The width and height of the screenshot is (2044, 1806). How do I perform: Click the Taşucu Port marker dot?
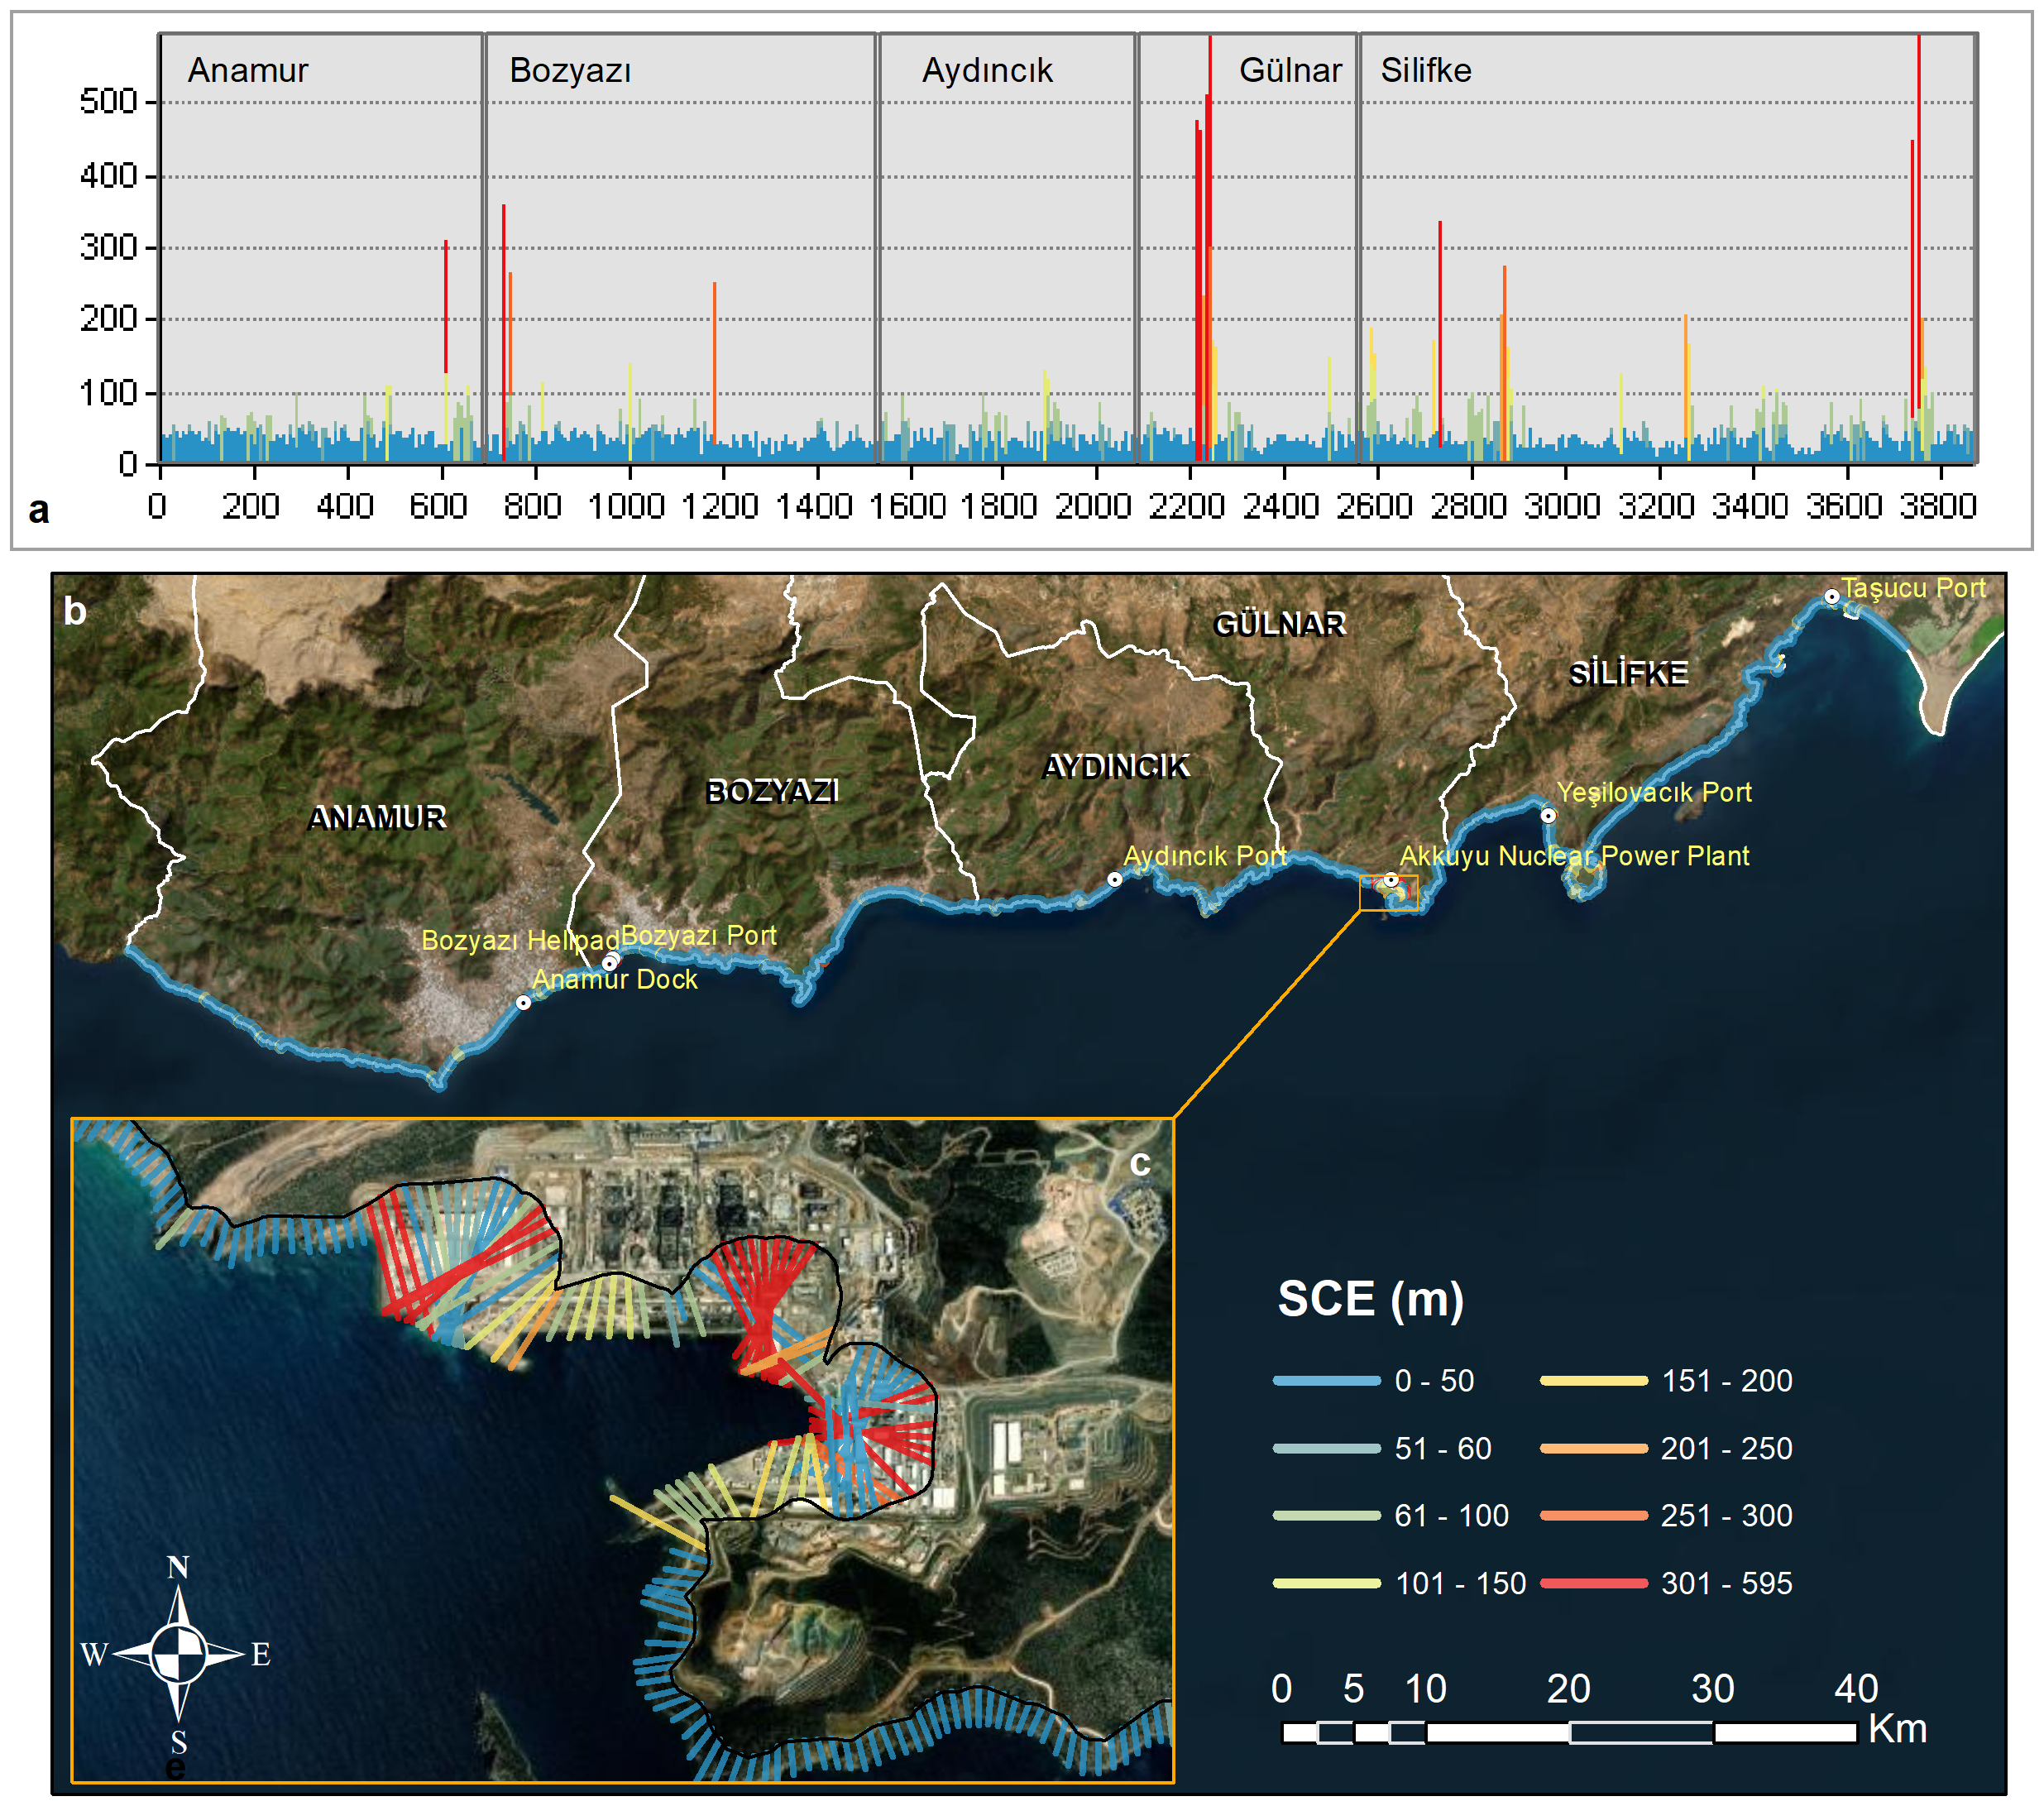point(1831,596)
